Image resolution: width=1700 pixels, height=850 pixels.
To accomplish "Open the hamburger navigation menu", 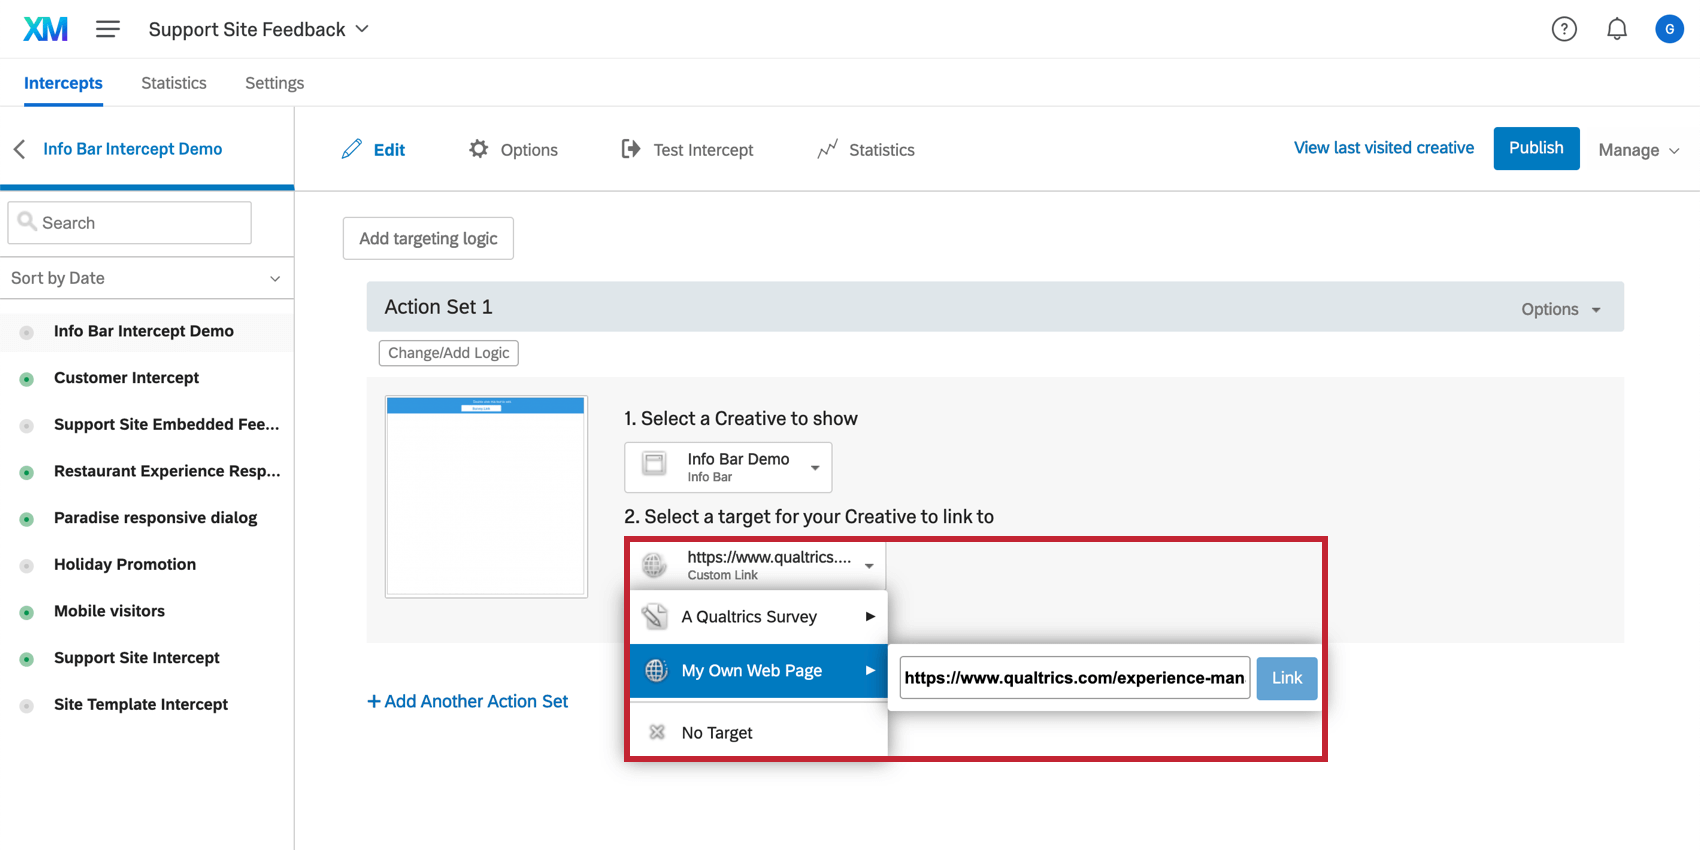I will tap(108, 30).
